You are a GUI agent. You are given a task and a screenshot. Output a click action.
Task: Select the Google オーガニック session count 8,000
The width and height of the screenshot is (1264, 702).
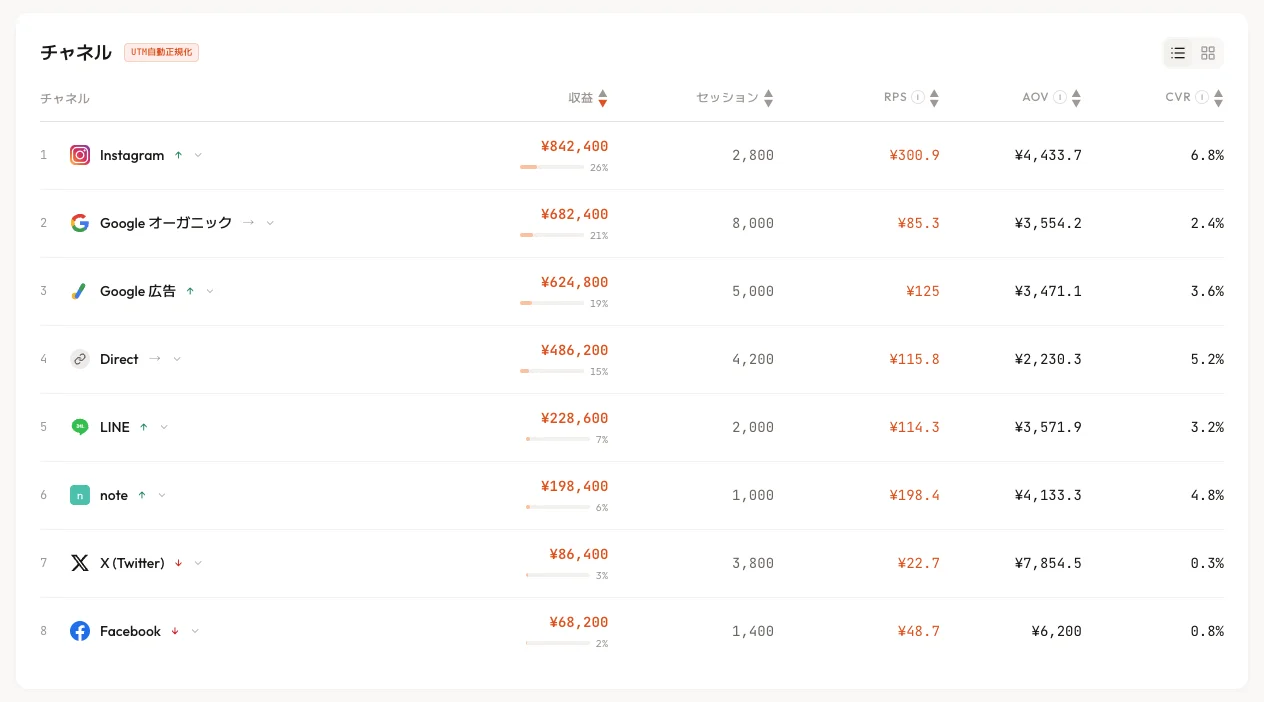pyautogui.click(x=753, y=223)
